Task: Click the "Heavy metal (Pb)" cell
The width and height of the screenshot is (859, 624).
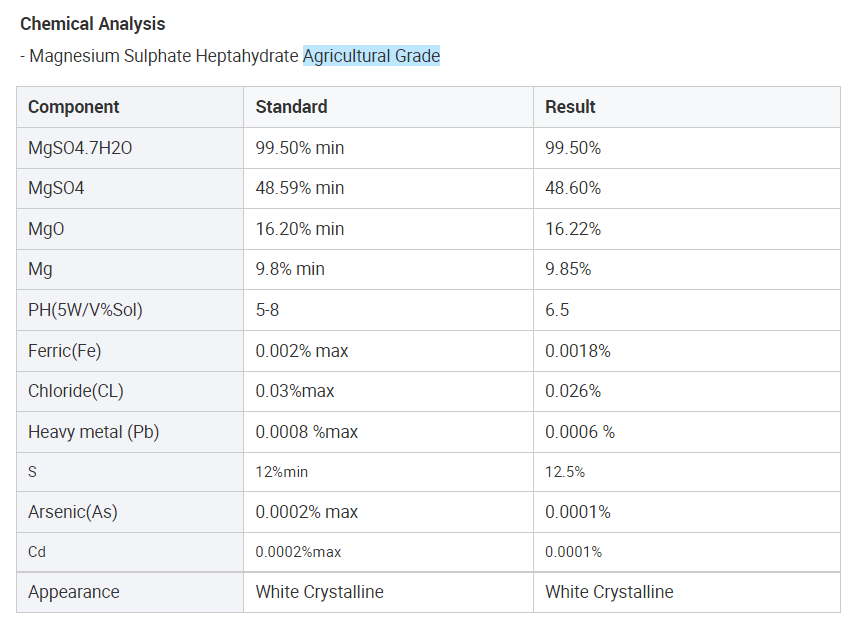Action: (93, 432)
